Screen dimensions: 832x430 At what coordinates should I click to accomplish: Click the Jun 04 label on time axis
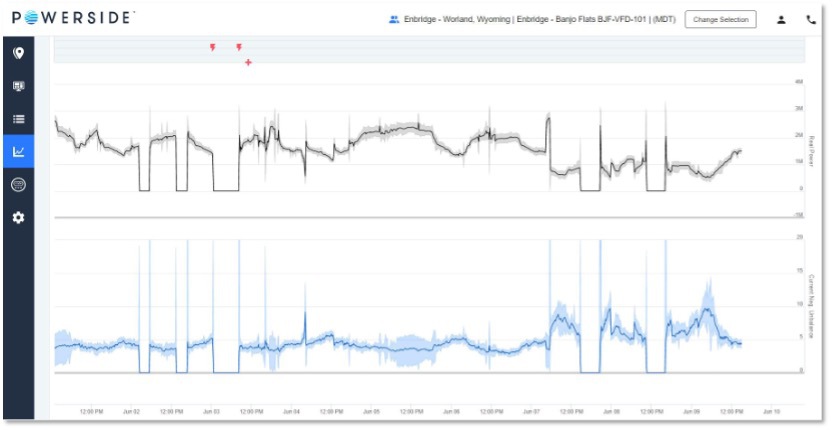click(291, 411)
